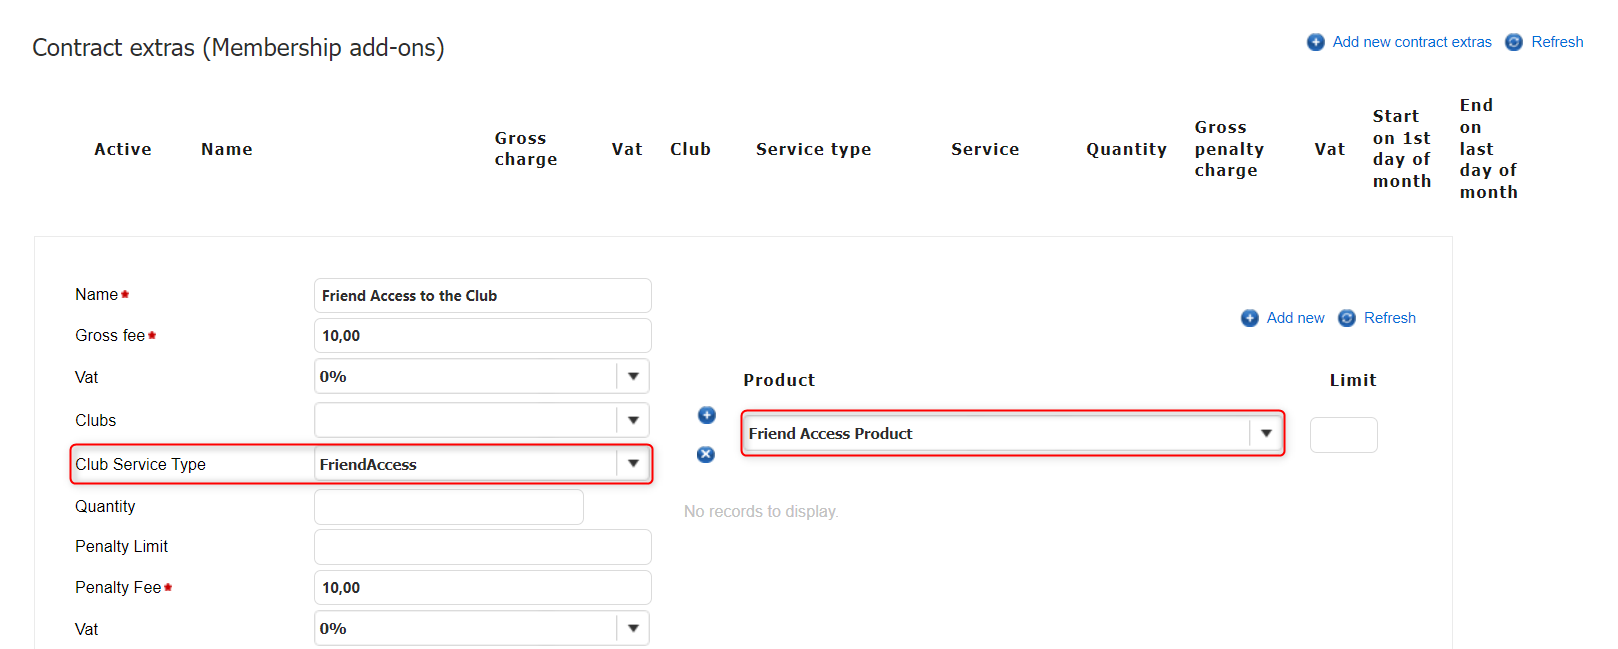
Task: Open the first Vat dropdown under Gross fee
Action: [x=633, y=377]
